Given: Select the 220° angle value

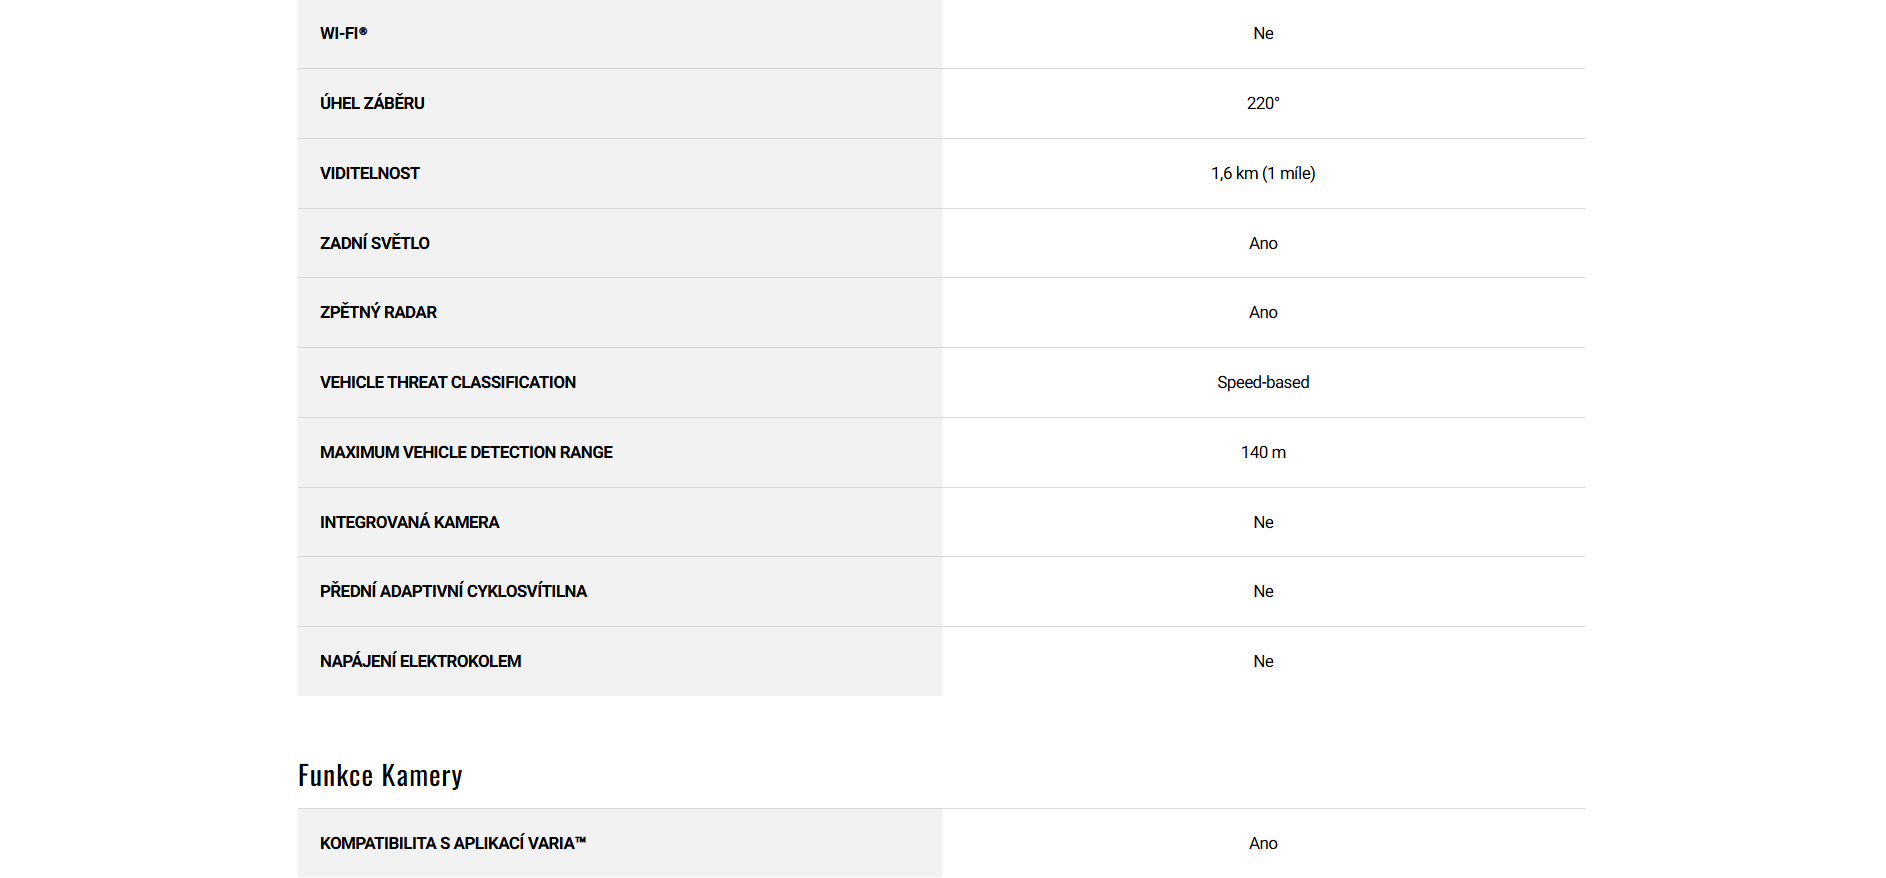Looking at the screenshot, I should click(1263, 103).
